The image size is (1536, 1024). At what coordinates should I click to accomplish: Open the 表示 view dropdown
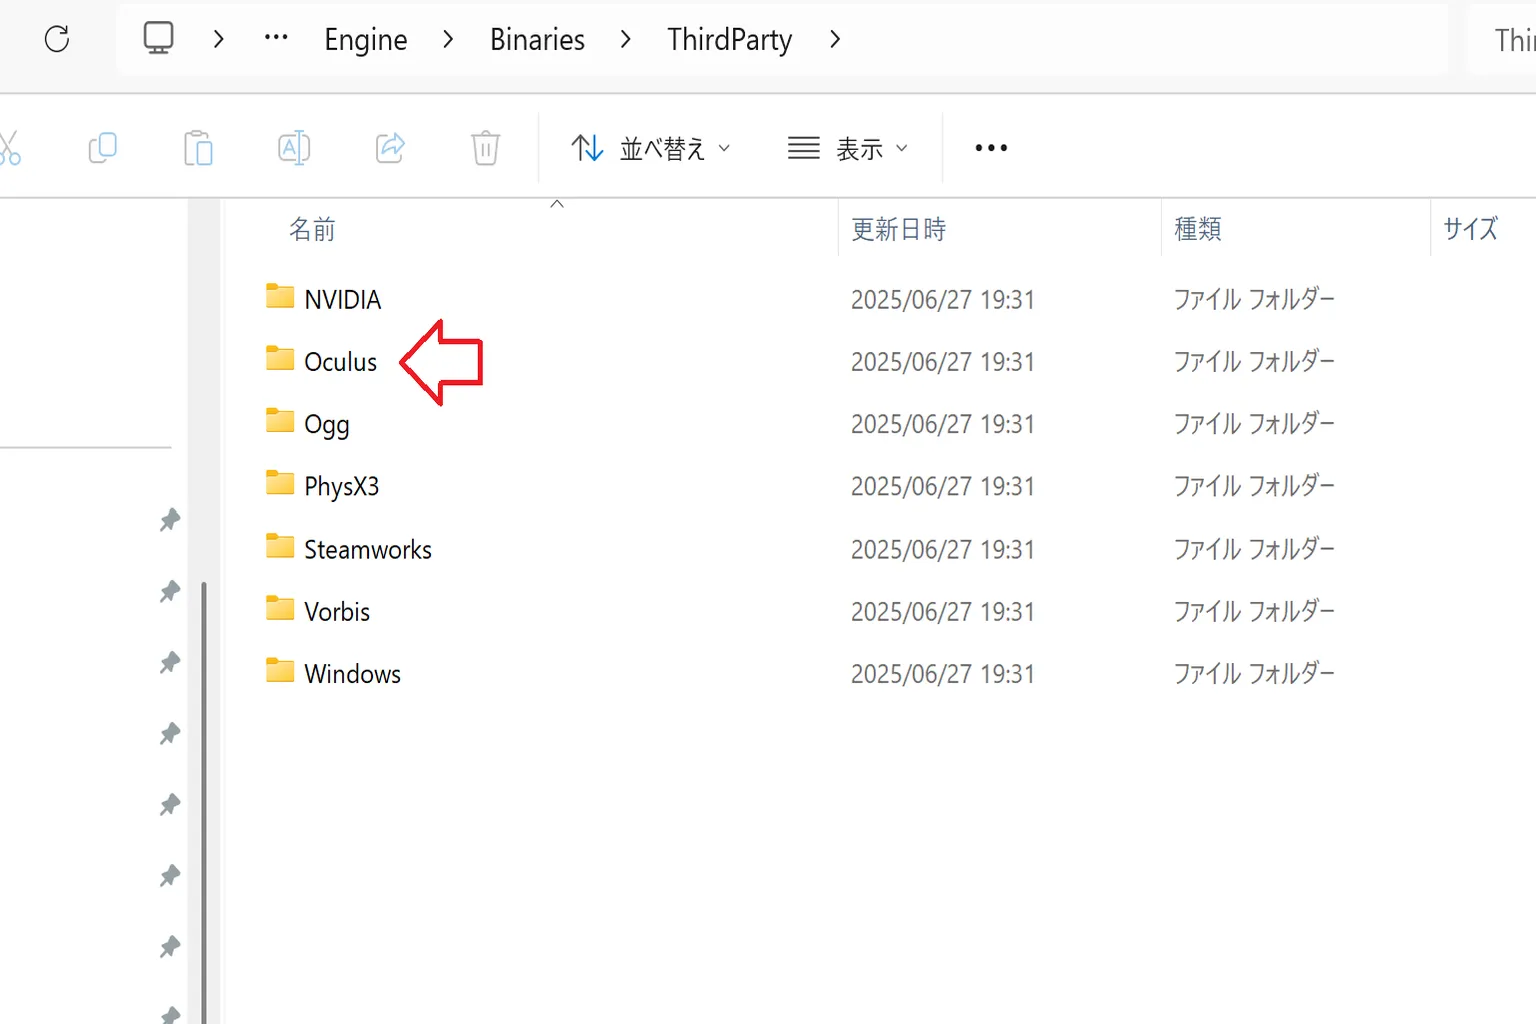point(848,148)
